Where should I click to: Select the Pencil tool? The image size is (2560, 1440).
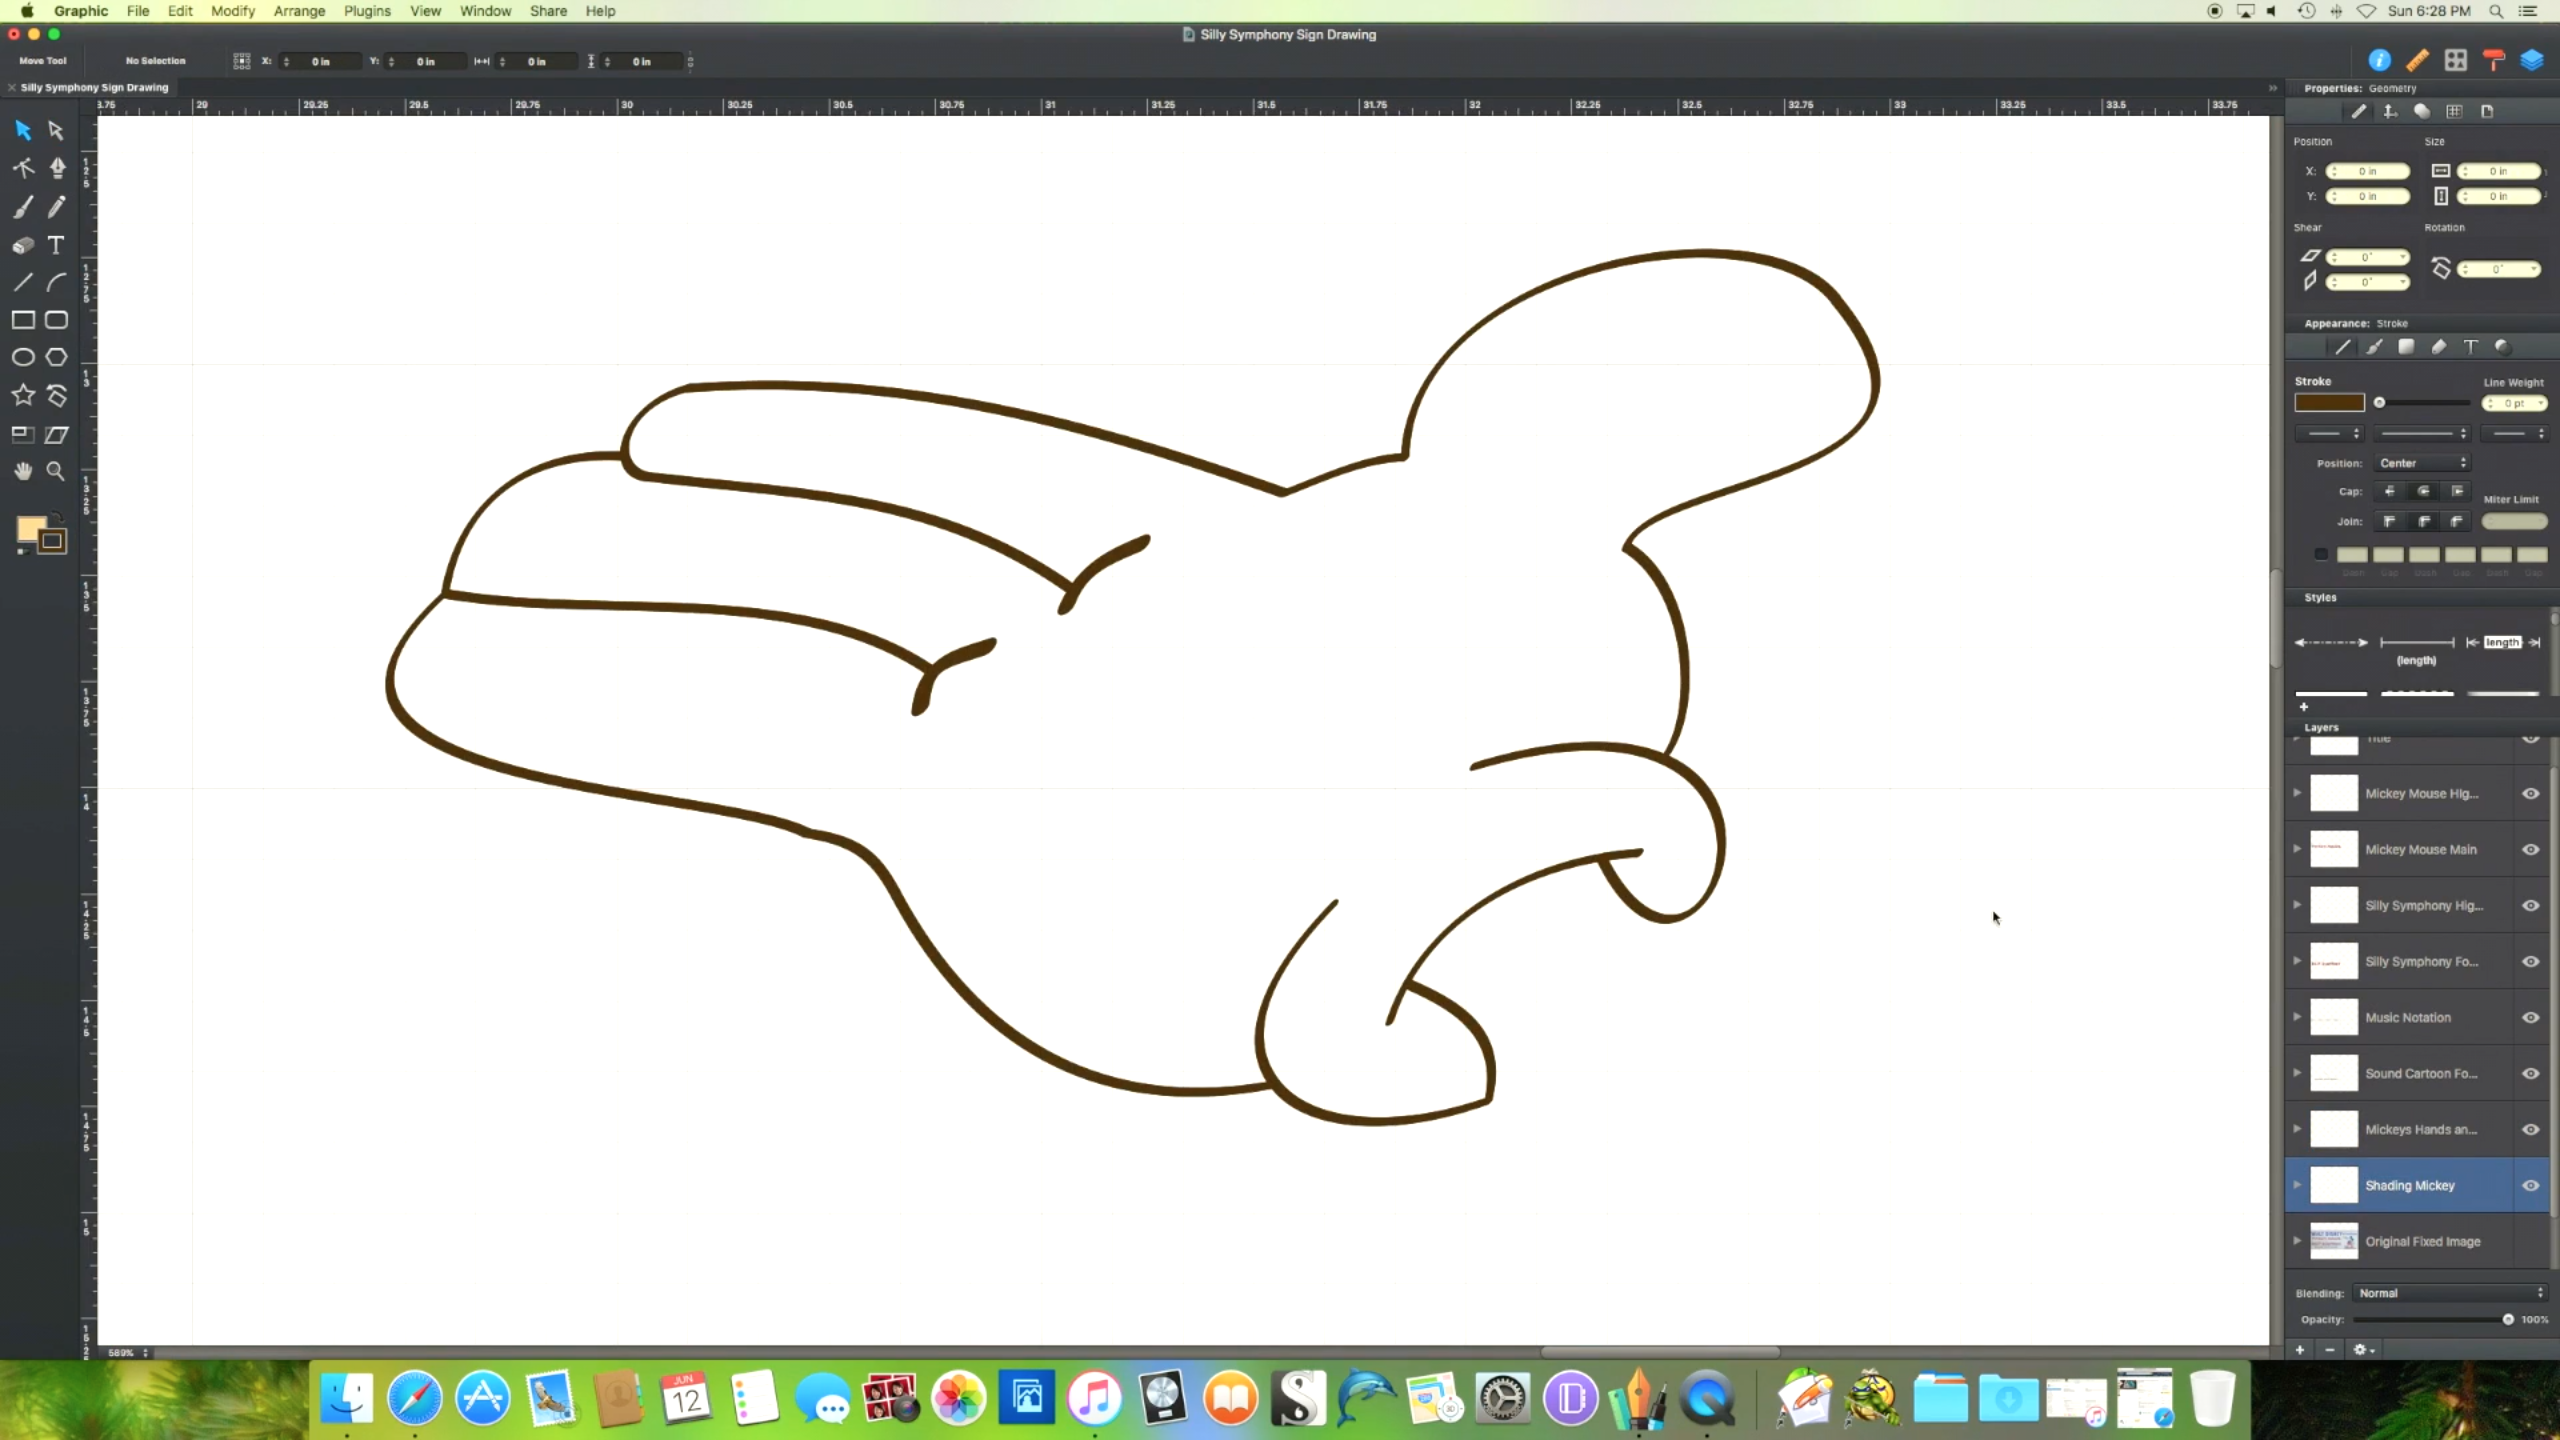coord(57,206)
